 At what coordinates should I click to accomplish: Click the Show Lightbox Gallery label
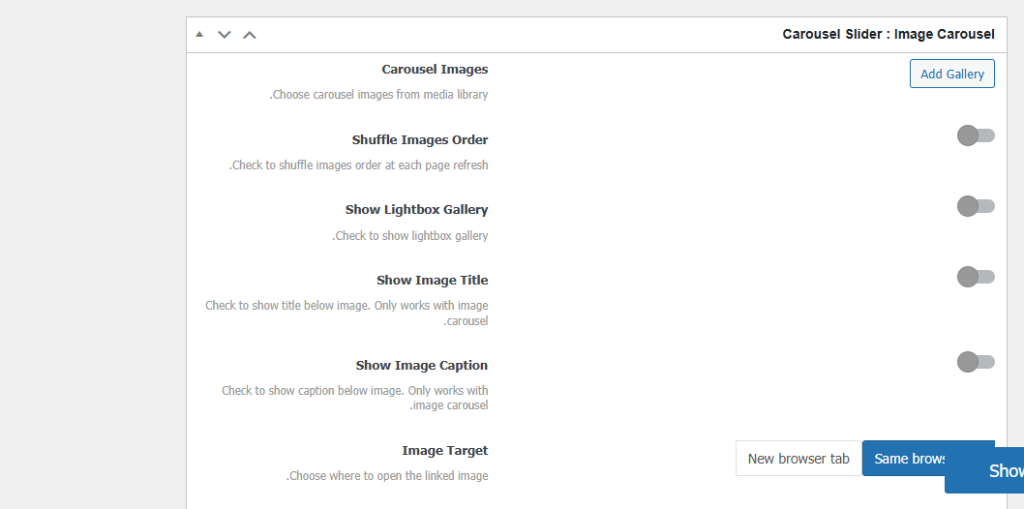[x=416, y=210]
